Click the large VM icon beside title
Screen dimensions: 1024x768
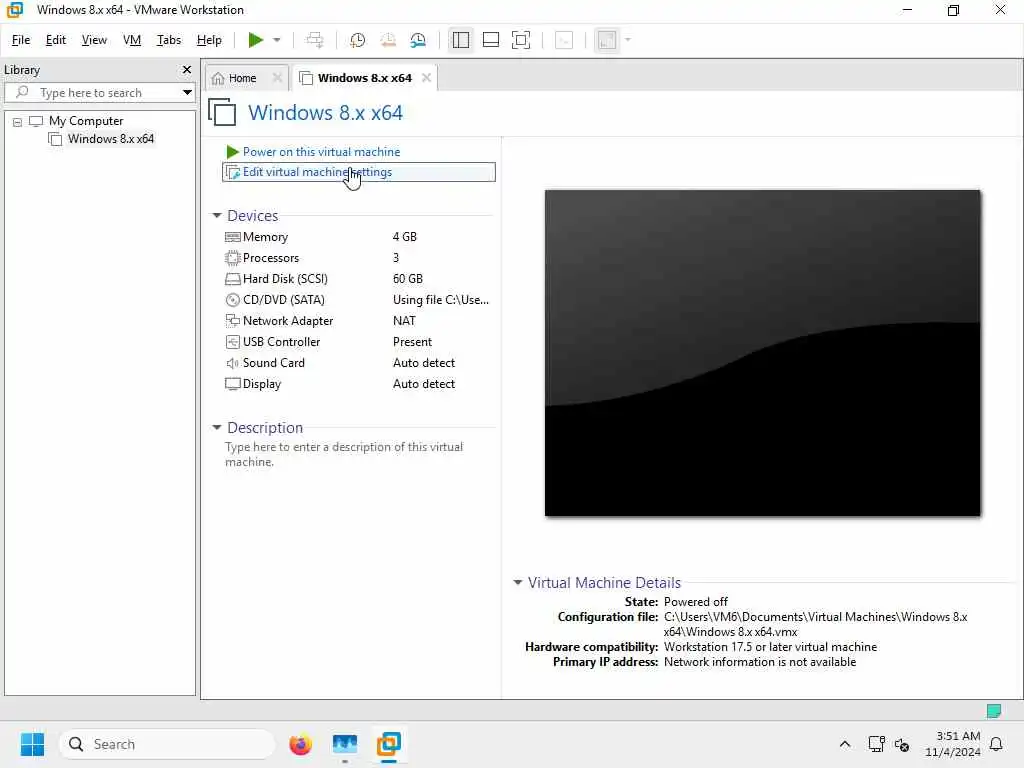[222, 112]
